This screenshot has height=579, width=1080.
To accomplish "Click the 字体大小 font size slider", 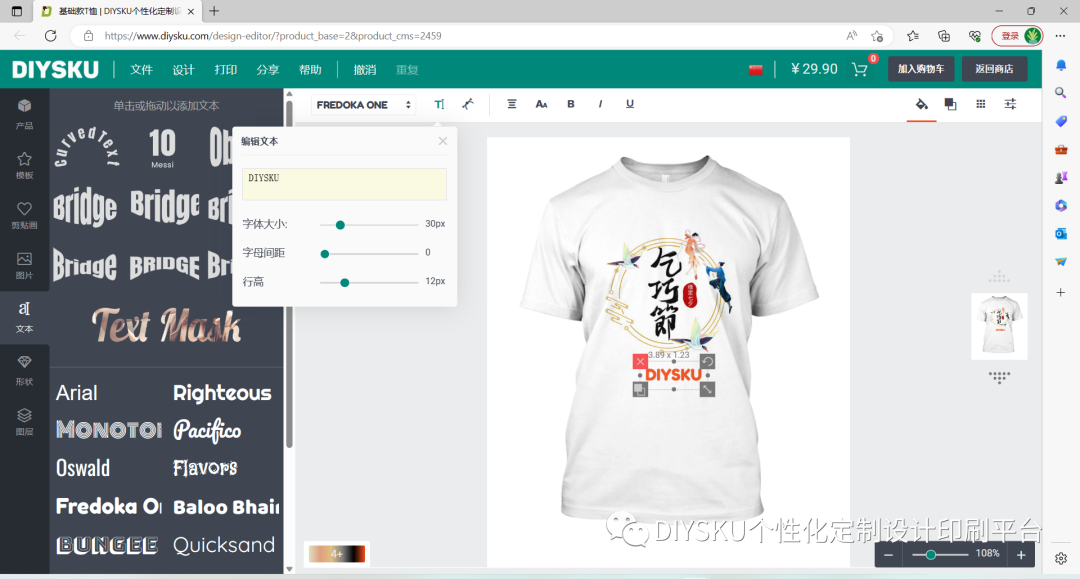I will (369, 224).
